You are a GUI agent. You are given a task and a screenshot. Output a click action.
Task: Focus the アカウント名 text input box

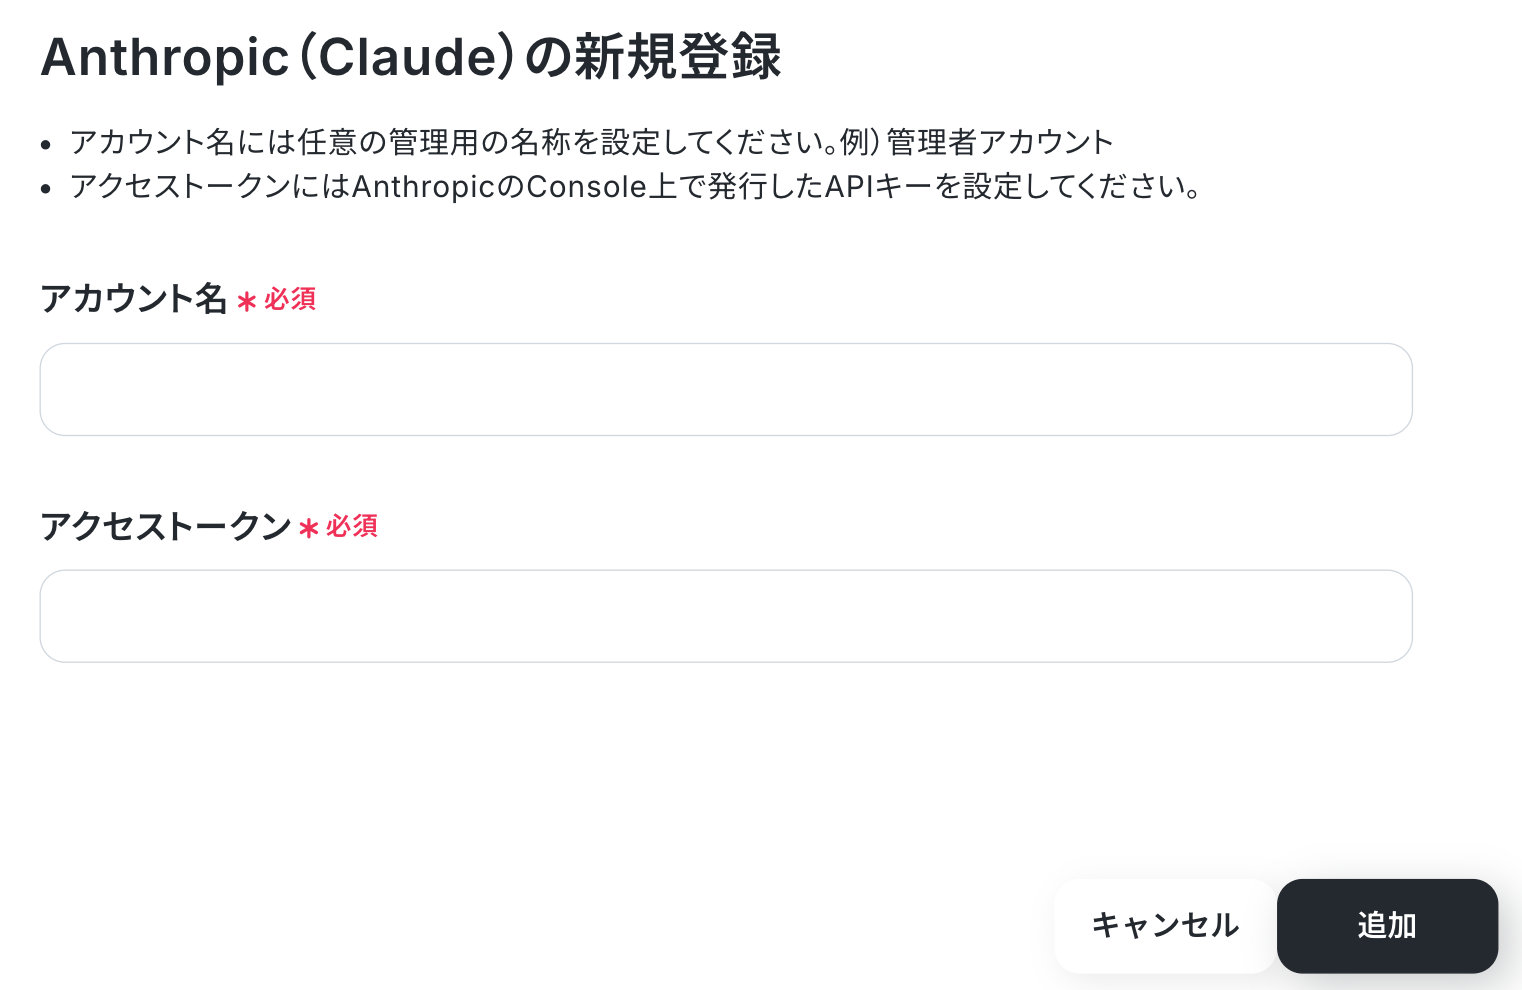pyautogui.click(x=726, y=389)
